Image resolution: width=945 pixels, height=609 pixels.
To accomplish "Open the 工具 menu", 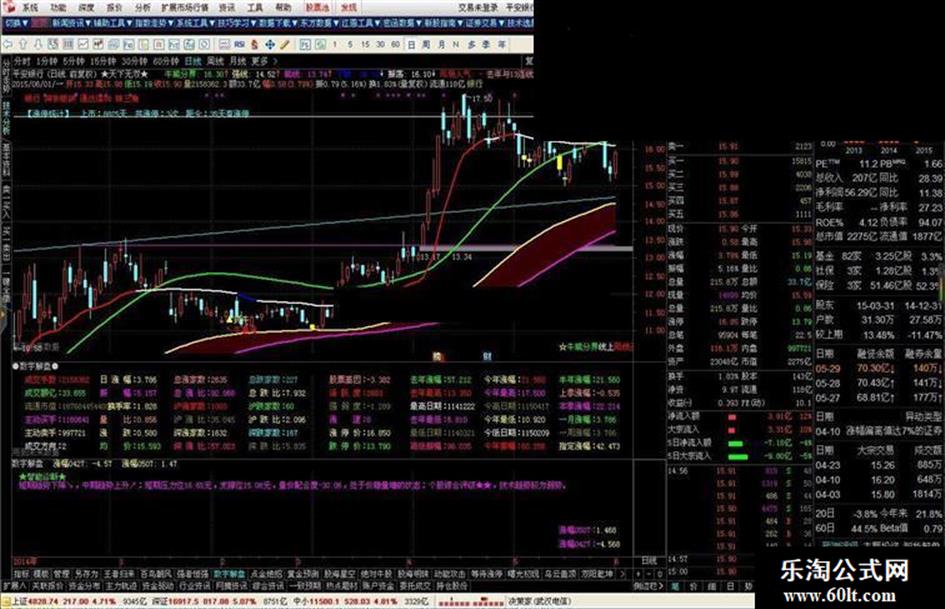I will click(x=255, y=8).
